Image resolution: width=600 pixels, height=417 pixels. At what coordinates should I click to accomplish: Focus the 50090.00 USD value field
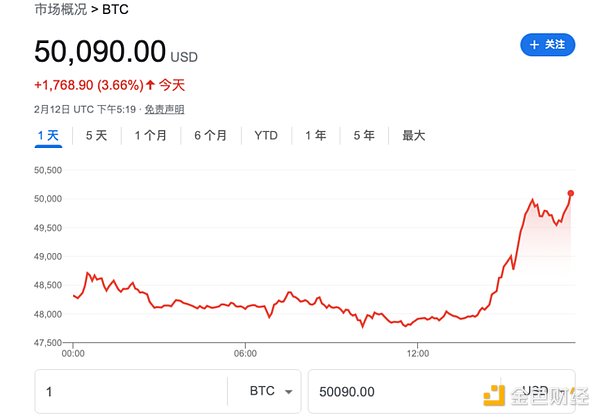coord(400,392)
